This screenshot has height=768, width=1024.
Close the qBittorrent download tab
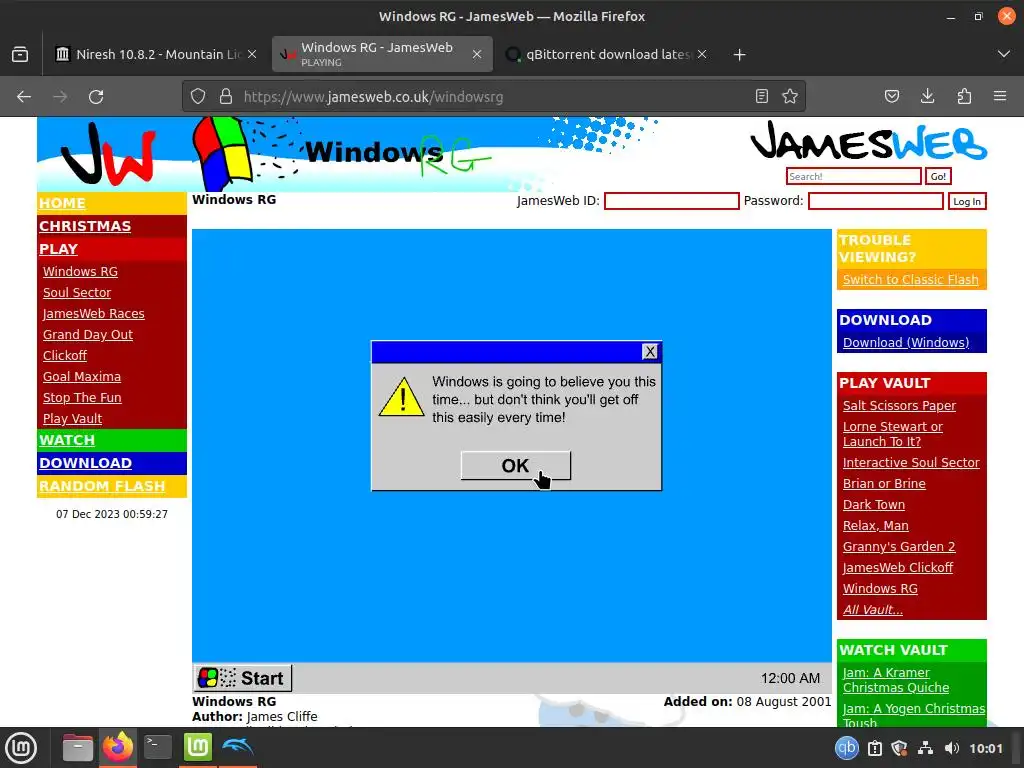click(x=702, y=54)
